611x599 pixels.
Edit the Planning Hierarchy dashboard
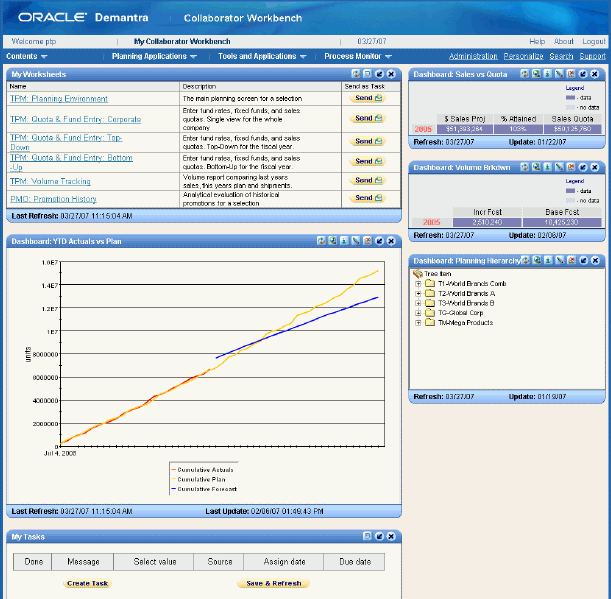560,260
